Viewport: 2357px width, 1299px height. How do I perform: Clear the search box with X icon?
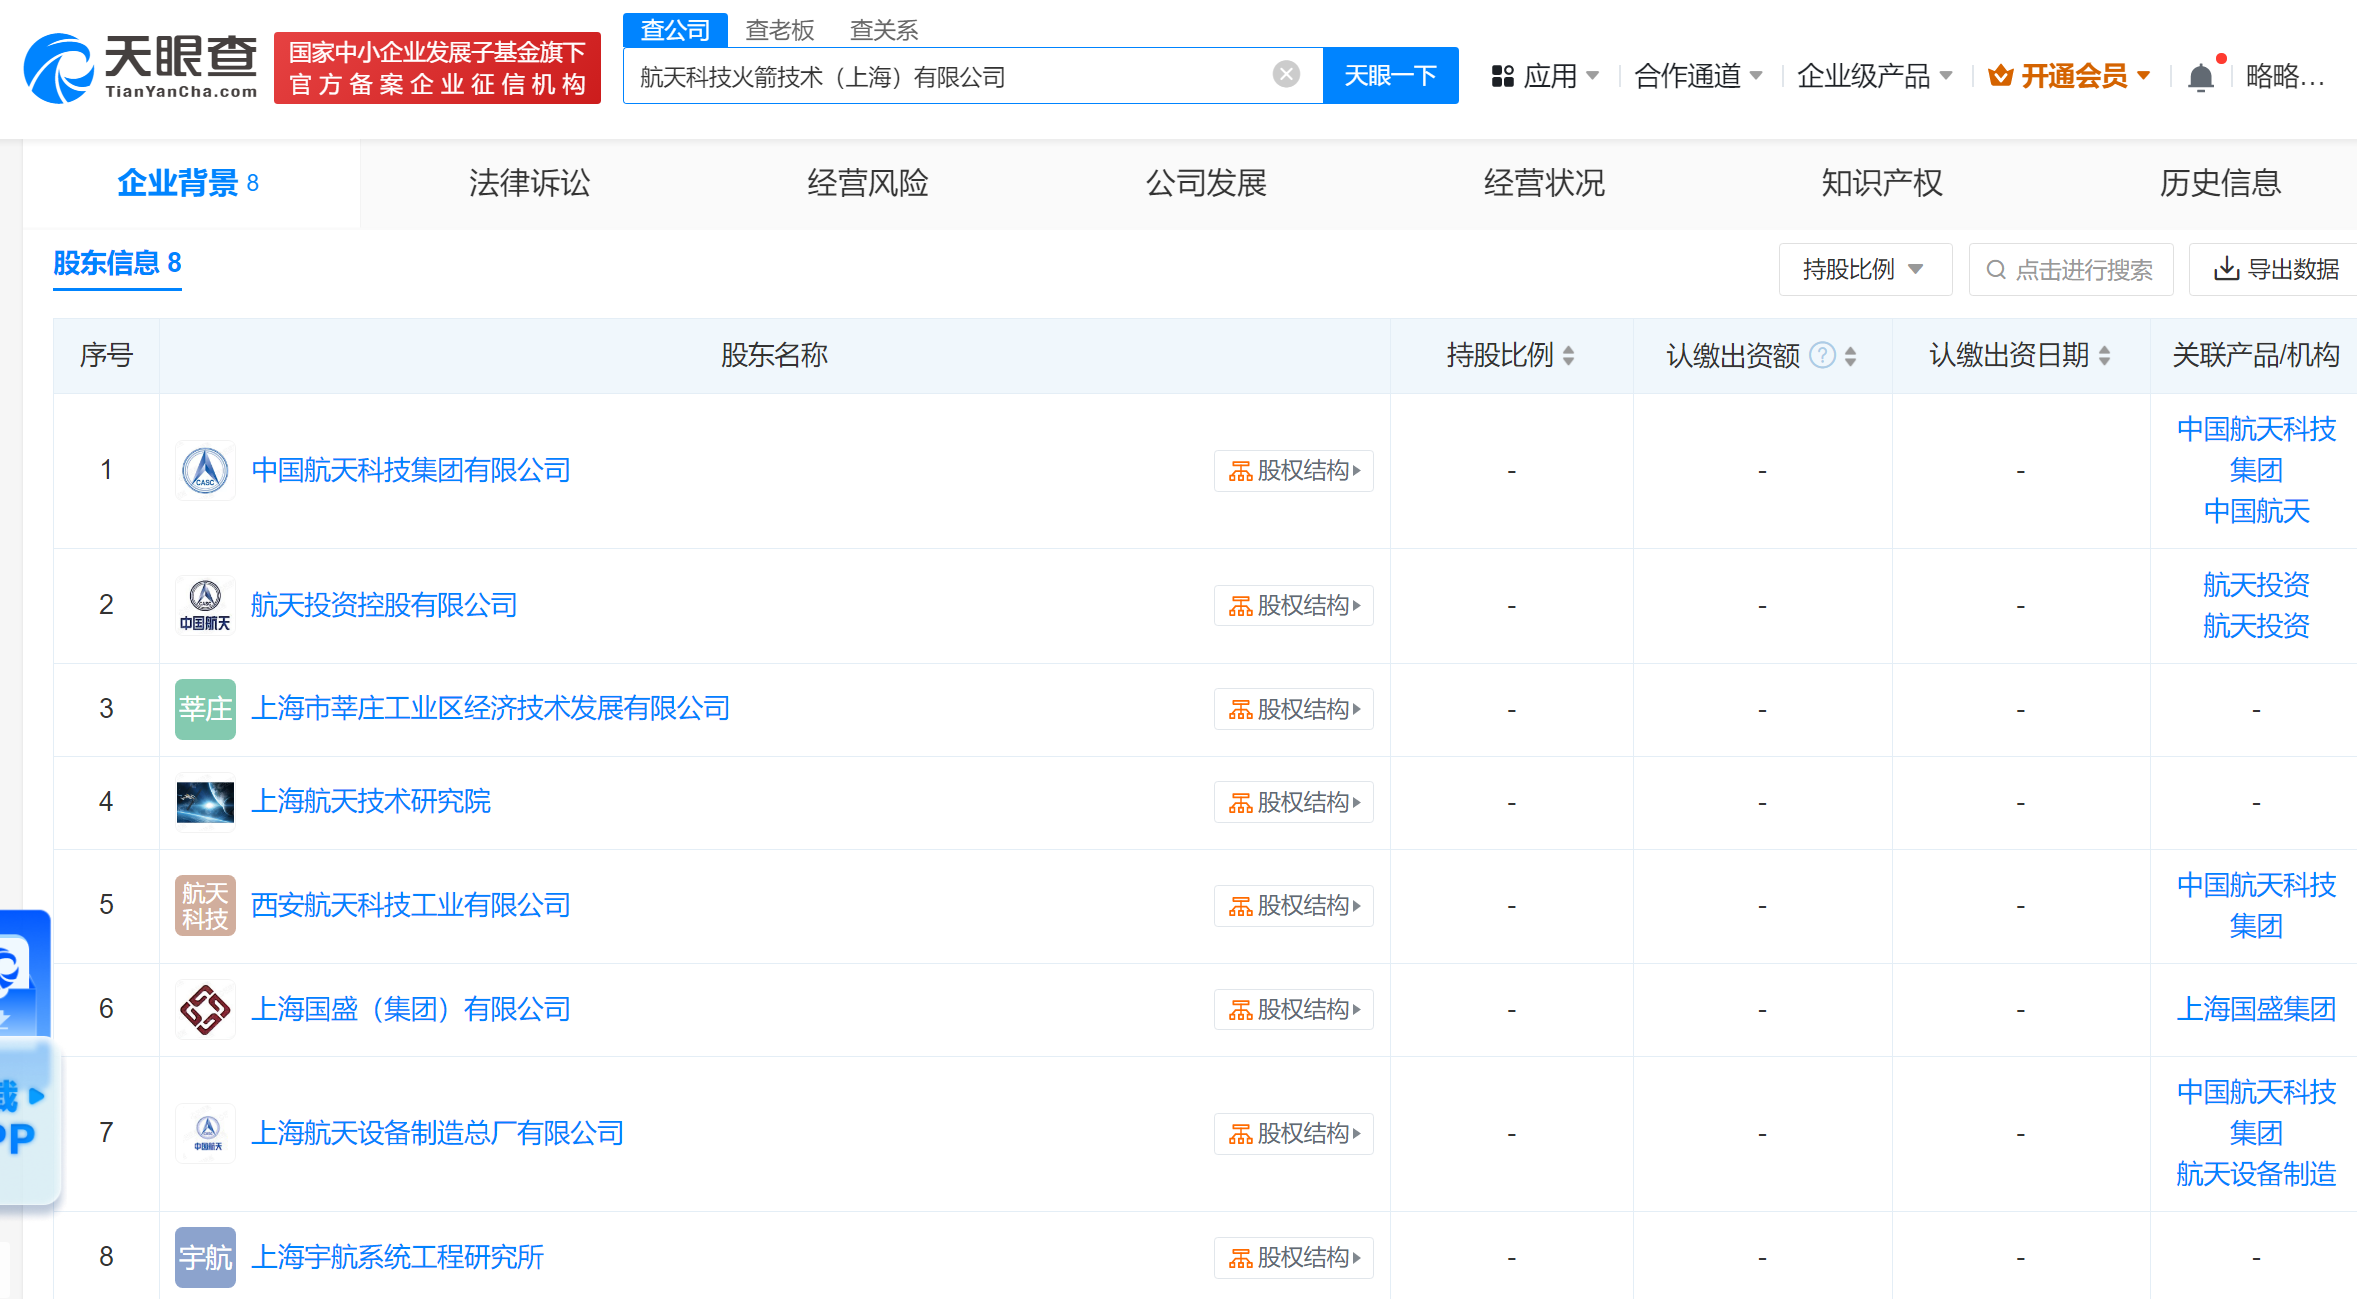click(1286, 74)
